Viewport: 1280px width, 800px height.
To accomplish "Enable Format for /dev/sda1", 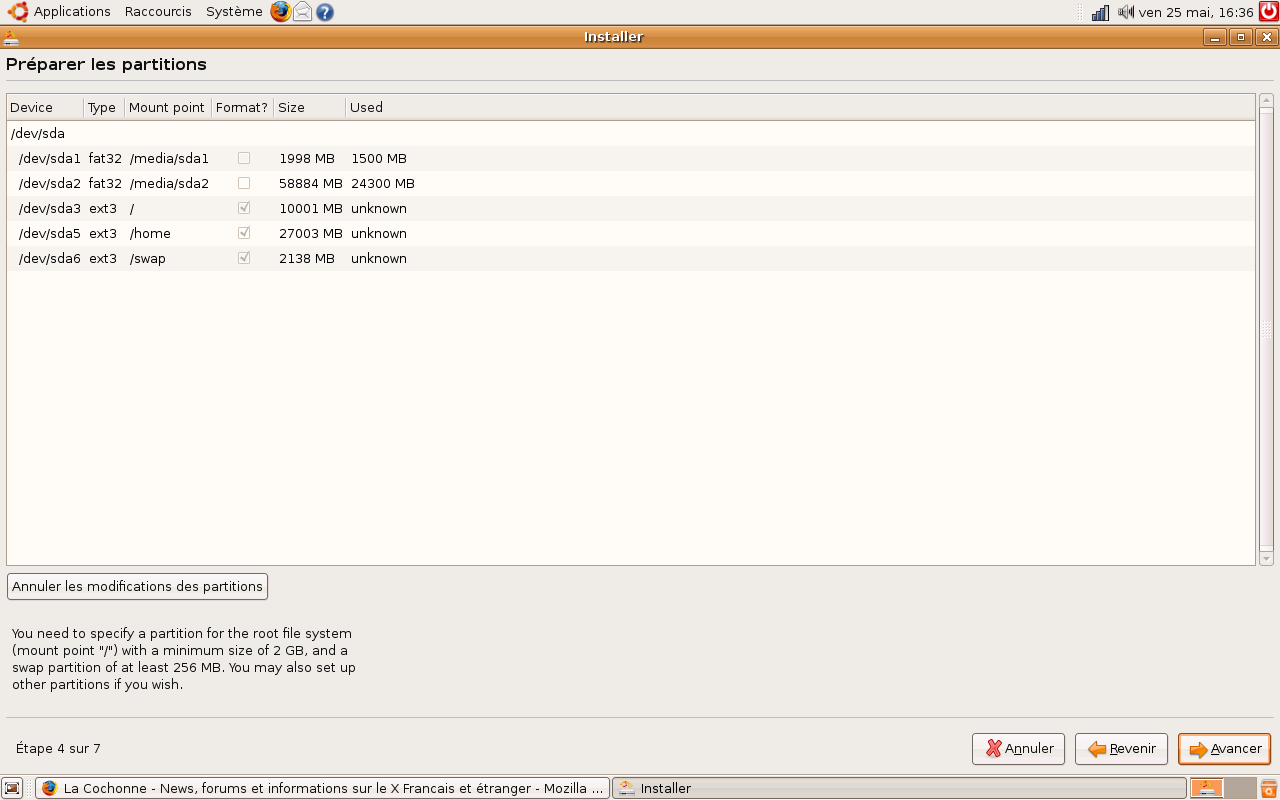I will pos(243,158).
